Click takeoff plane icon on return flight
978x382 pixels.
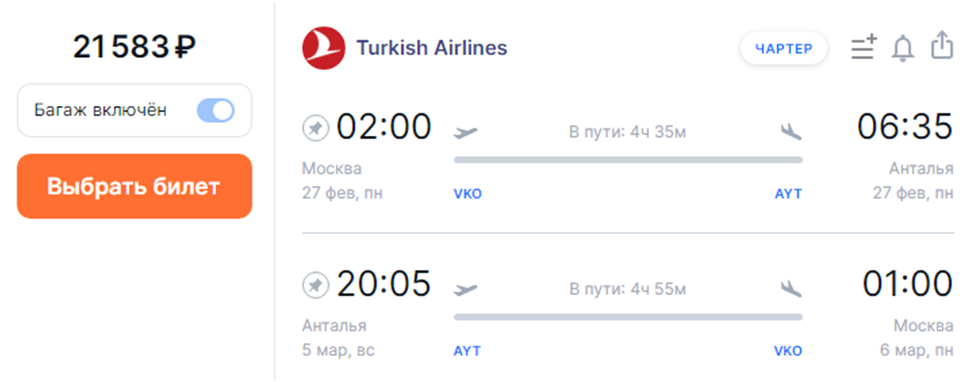[466, 290]
